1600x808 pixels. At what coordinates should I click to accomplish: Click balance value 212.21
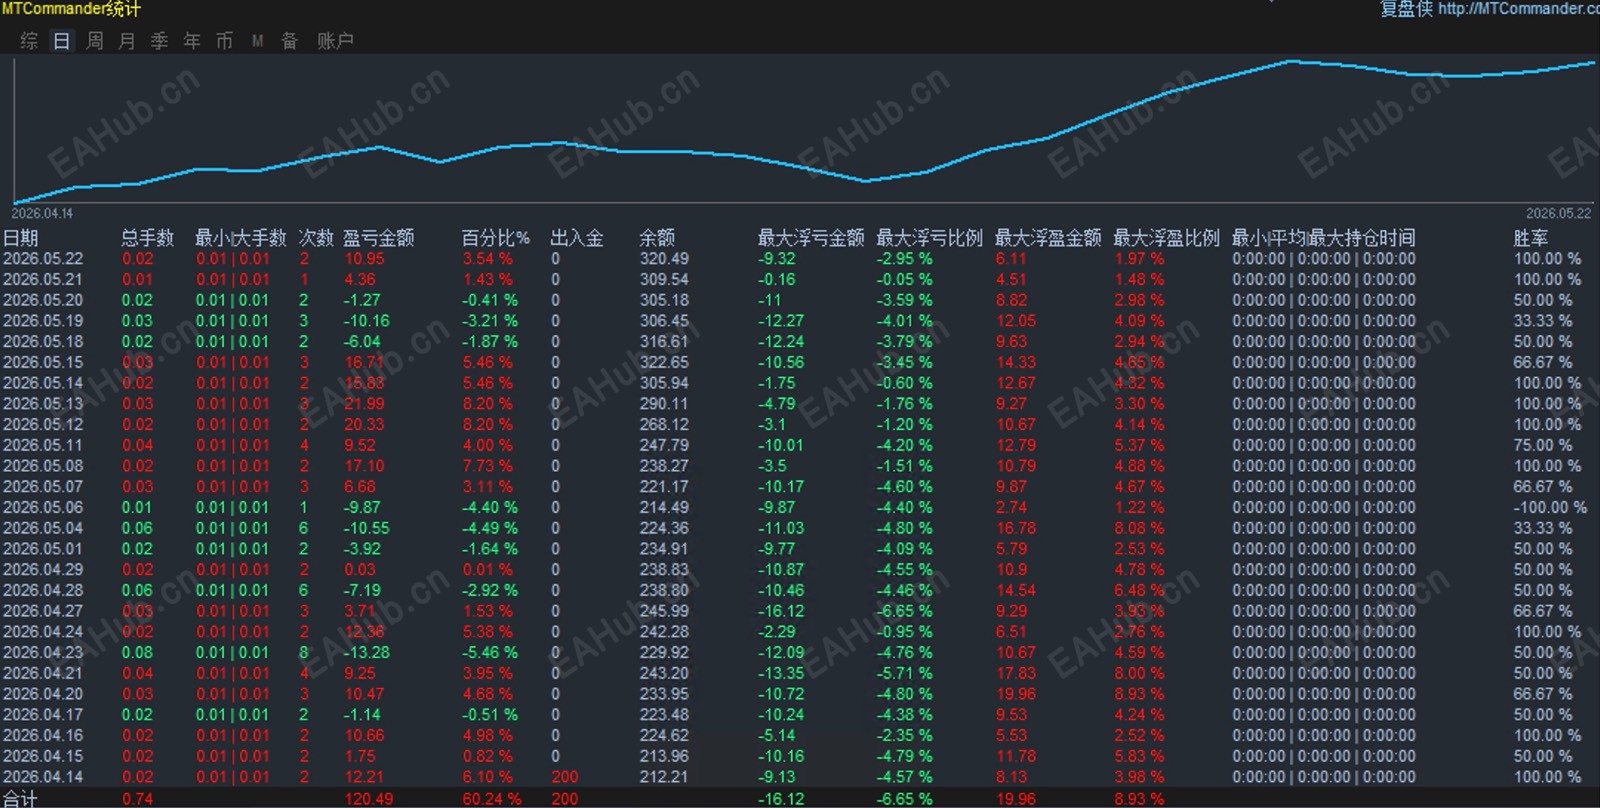click(x=664, y=777)
